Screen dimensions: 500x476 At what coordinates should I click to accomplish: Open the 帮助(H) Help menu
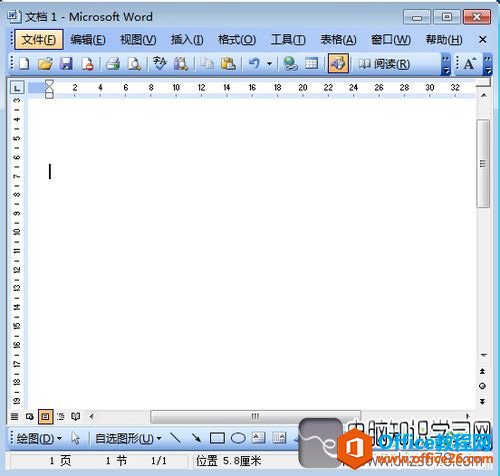click(x=444, y=40)
